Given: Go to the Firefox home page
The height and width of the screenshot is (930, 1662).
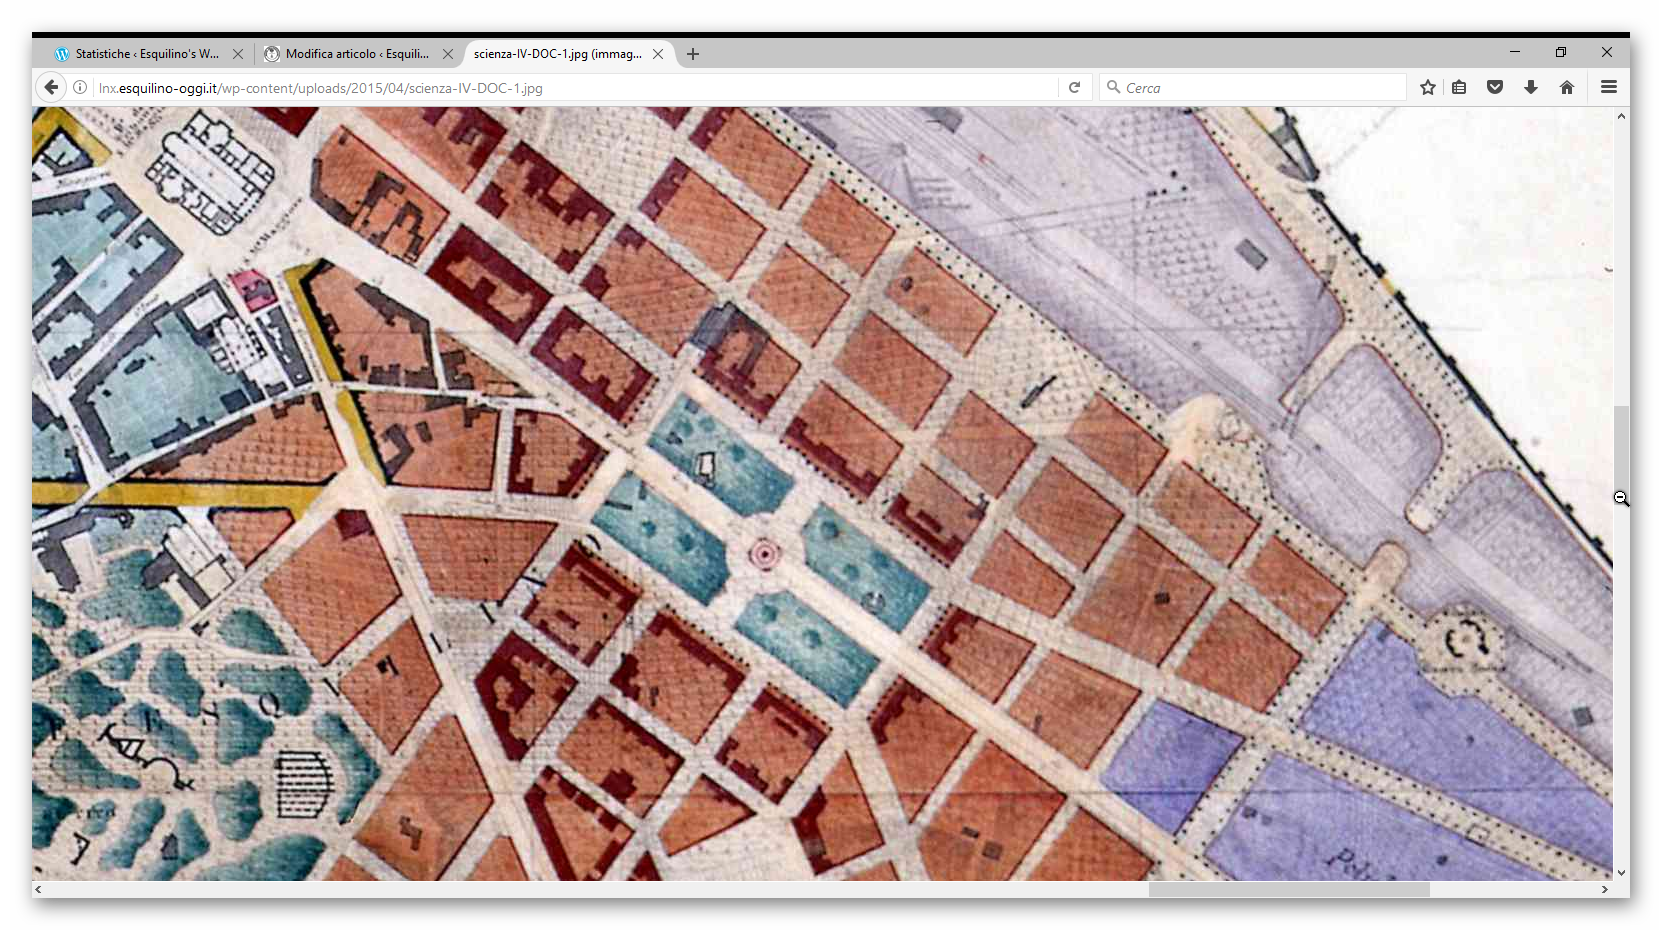Looking at the screenshot, I should click(x=1567, y=88).
